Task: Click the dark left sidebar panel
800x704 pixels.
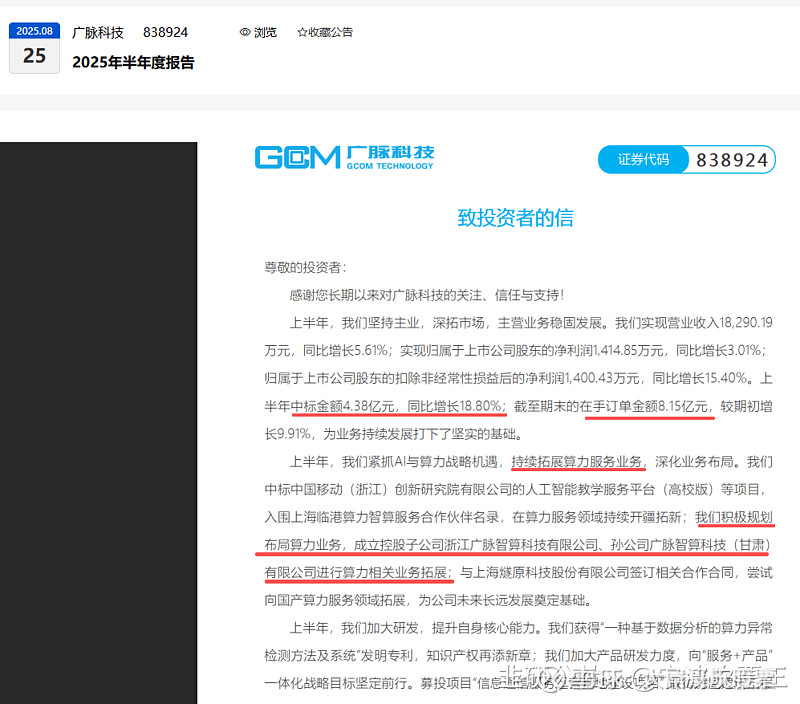Action: 98,423
